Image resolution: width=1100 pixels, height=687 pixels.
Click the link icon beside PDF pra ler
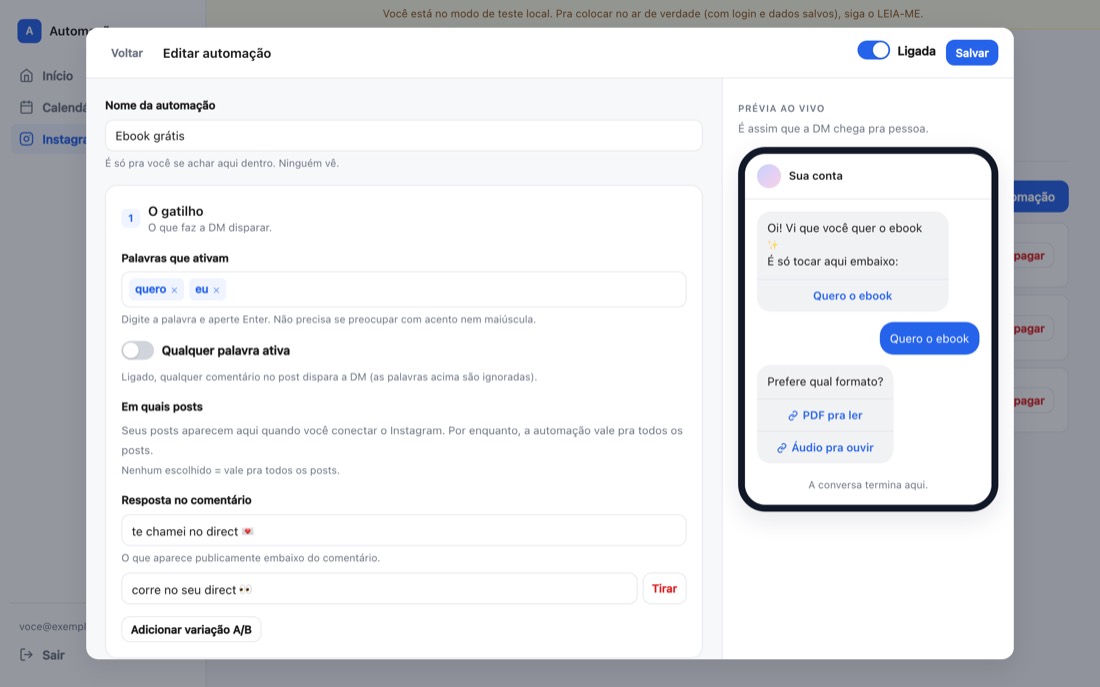click(x=793, y=415)
